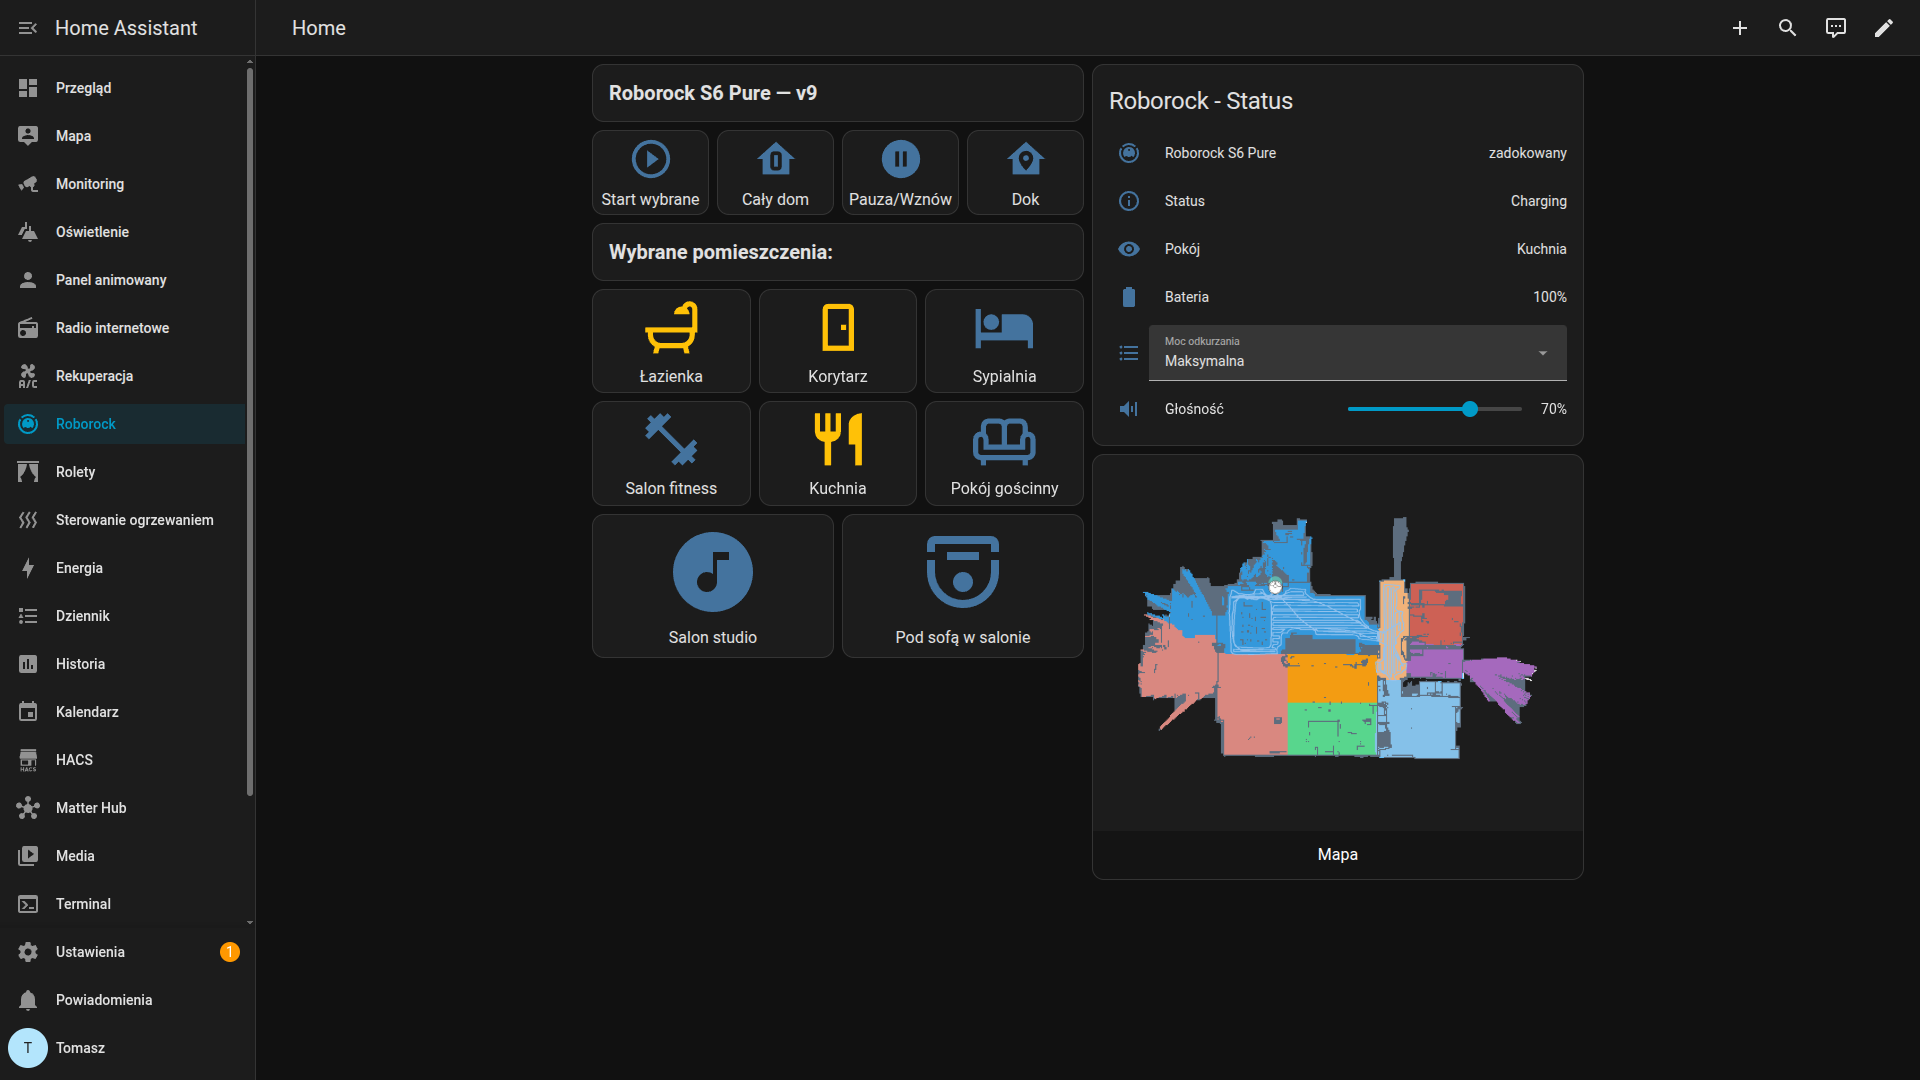
Task: Click the Matter Hub icon
Action: click(28, 808)
